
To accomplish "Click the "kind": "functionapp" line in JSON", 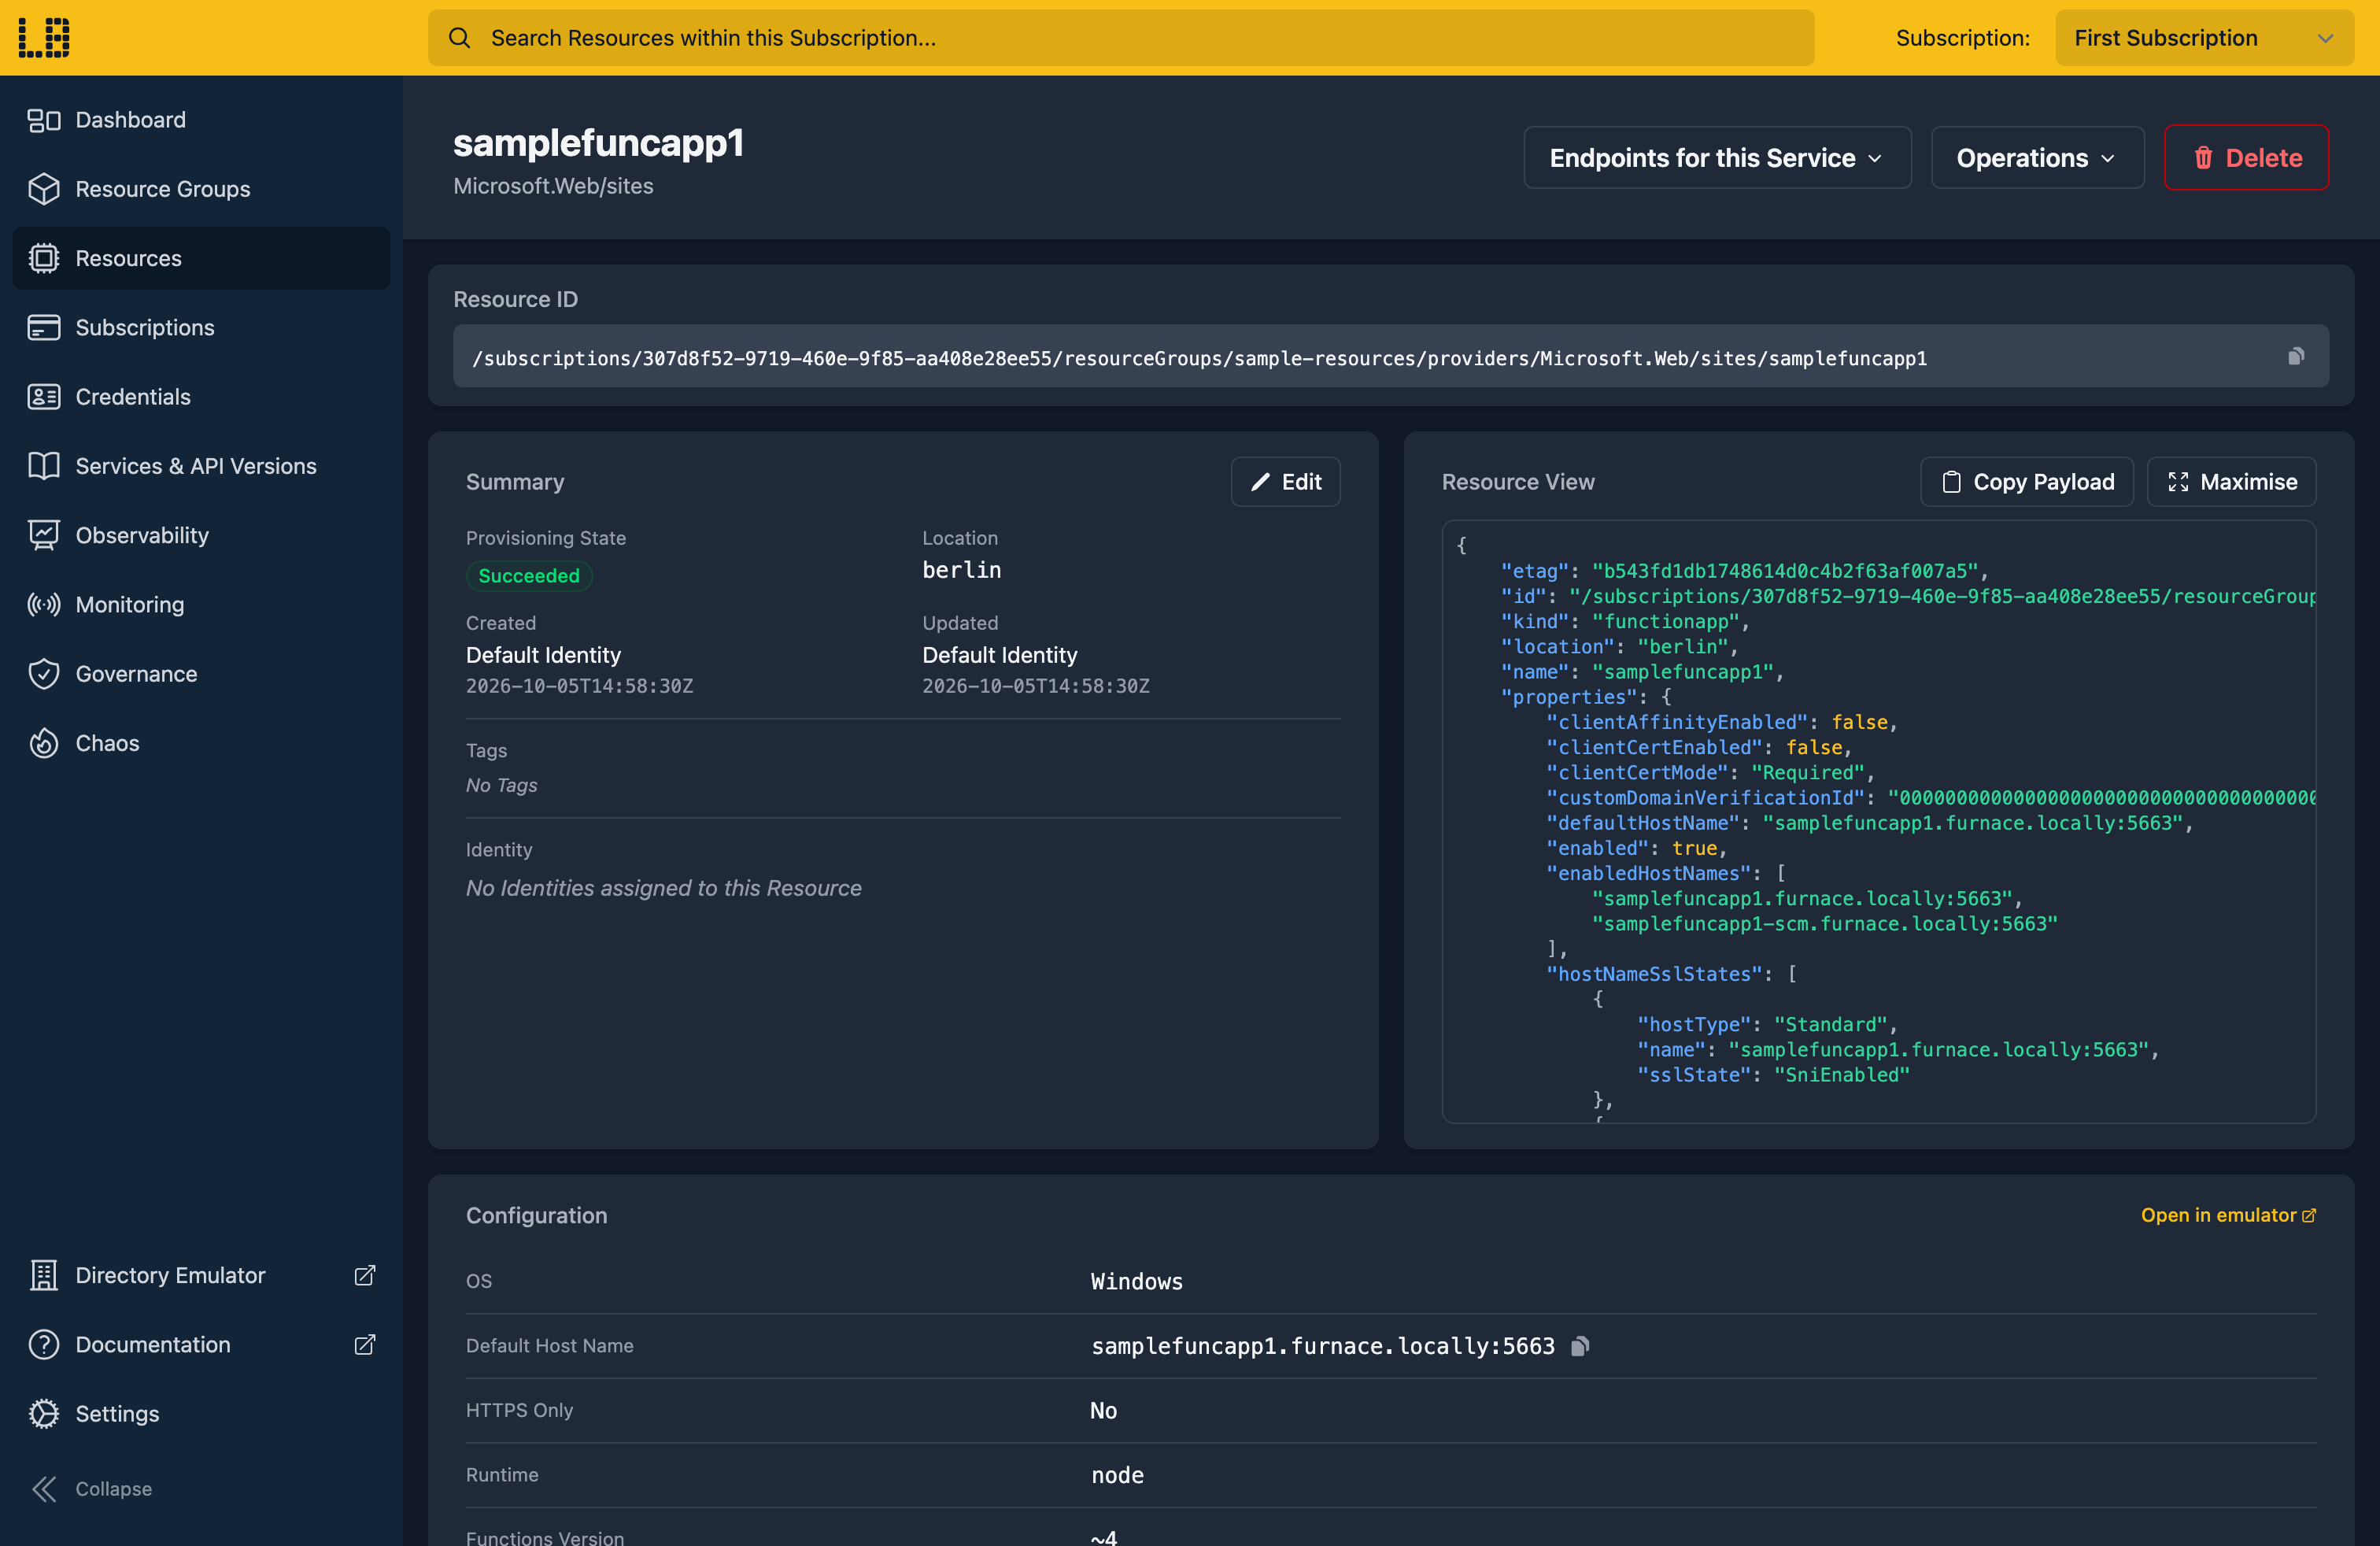I will 1624,621.
